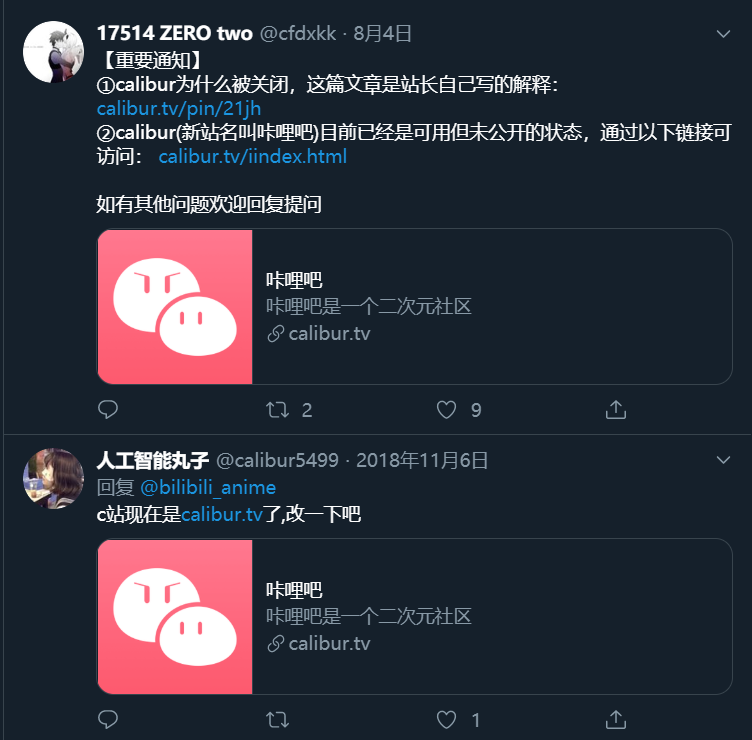Open 咔哩吧 link card in first tweet
Viewport: 752px width, 740px height.
415,306
